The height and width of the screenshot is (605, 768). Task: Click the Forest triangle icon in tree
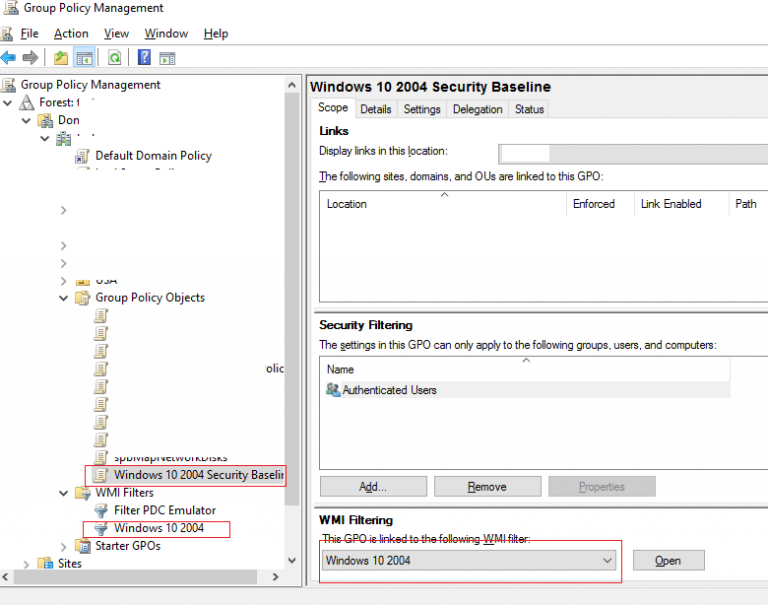(26, 102)
